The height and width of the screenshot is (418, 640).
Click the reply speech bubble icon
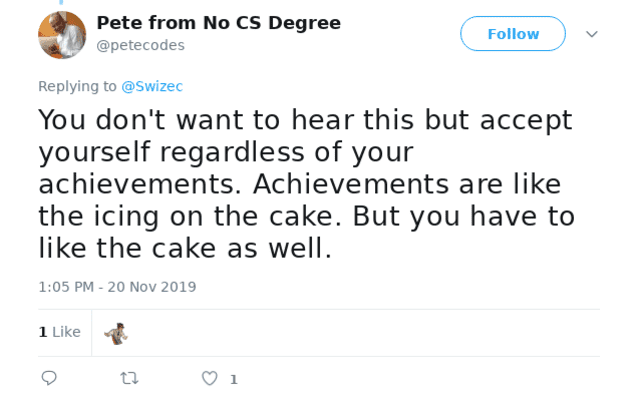(x=49, y=379)
